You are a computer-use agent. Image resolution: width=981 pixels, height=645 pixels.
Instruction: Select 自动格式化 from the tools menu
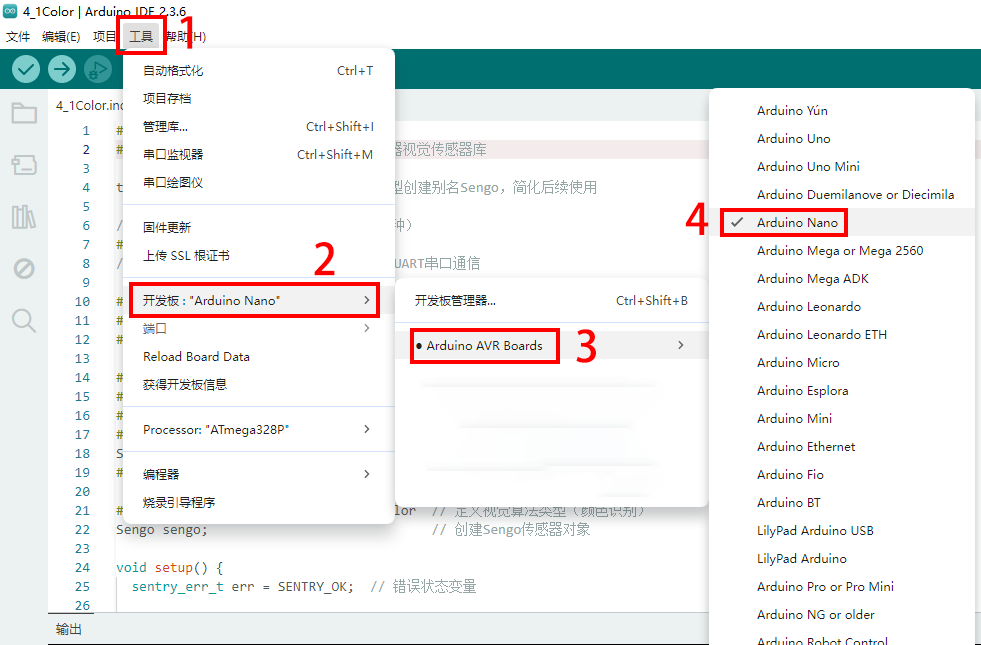coord(258,71)
